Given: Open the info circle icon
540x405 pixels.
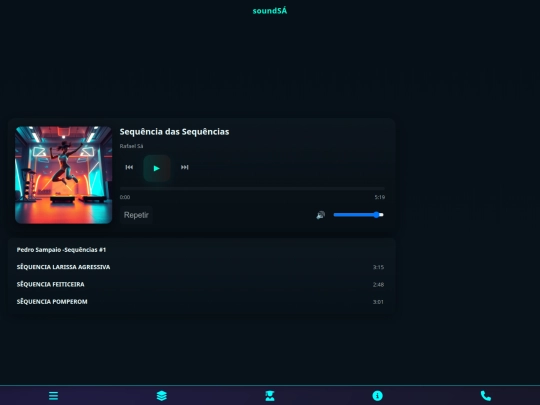Looking at the screenshot, I should (377, 396).
